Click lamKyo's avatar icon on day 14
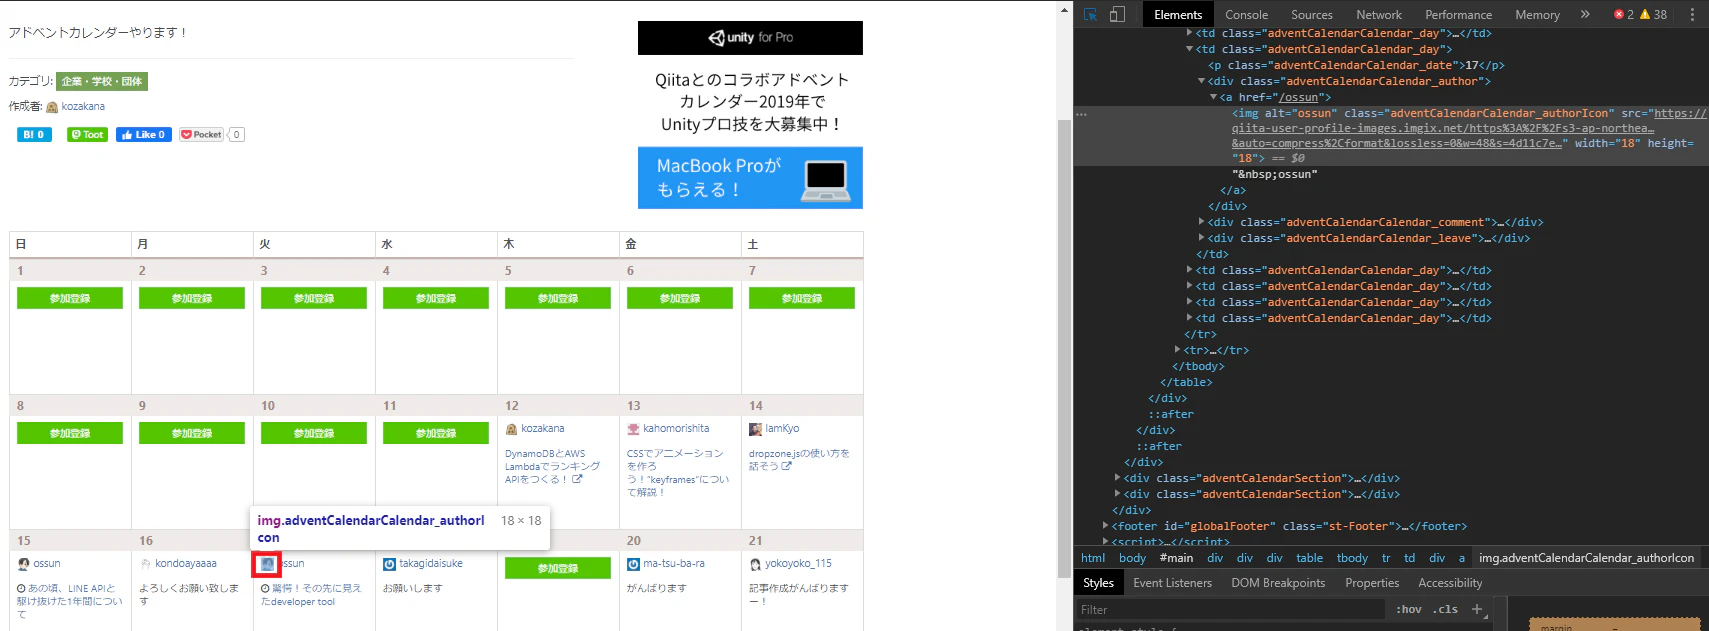 click(755, 429)
